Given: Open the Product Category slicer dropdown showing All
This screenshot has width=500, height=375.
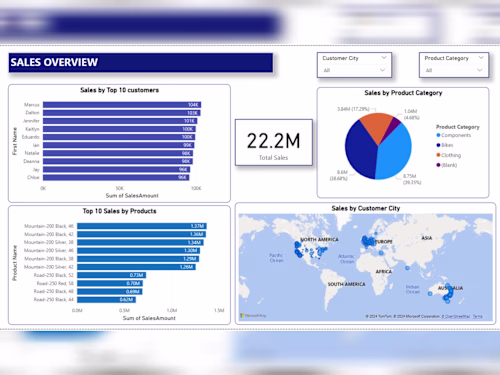Looking at the screenshot, I should pos(454,70).
